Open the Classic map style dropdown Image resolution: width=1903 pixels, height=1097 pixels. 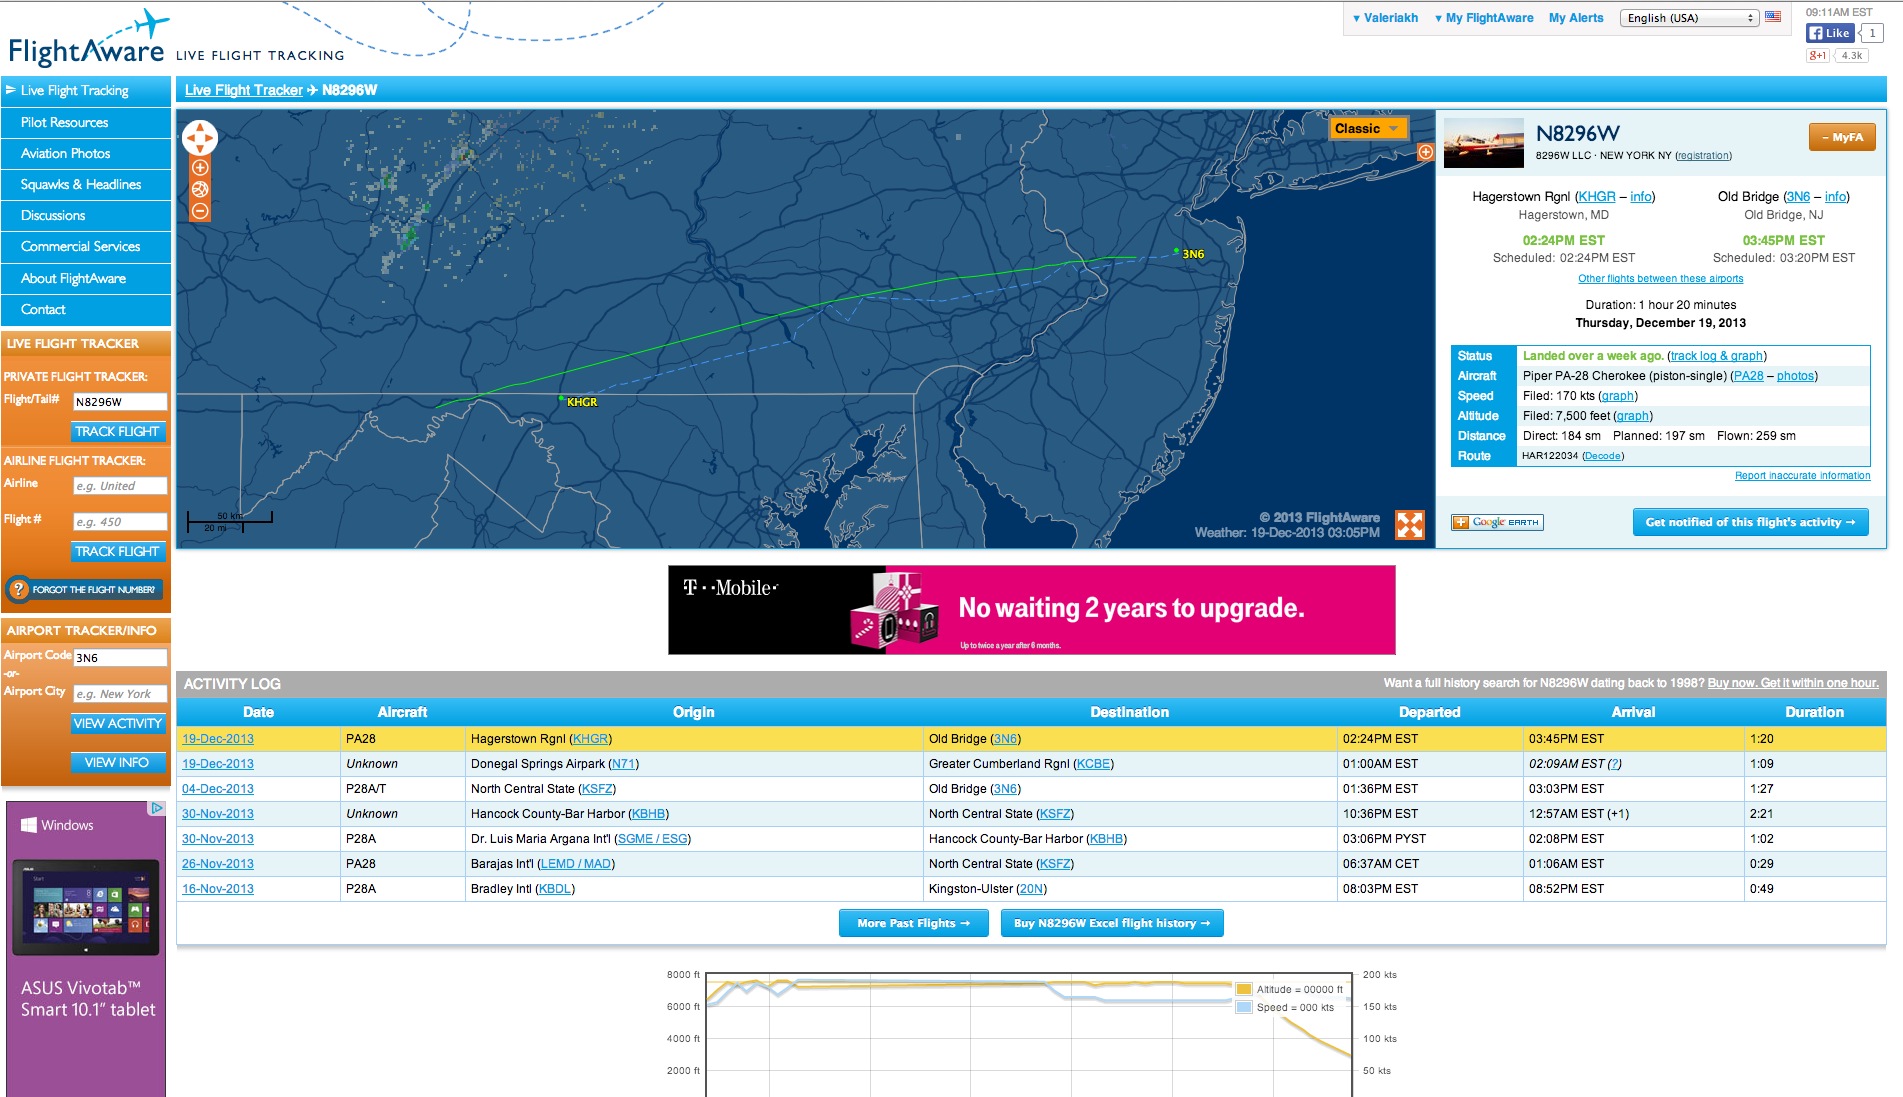[1368, 128]
